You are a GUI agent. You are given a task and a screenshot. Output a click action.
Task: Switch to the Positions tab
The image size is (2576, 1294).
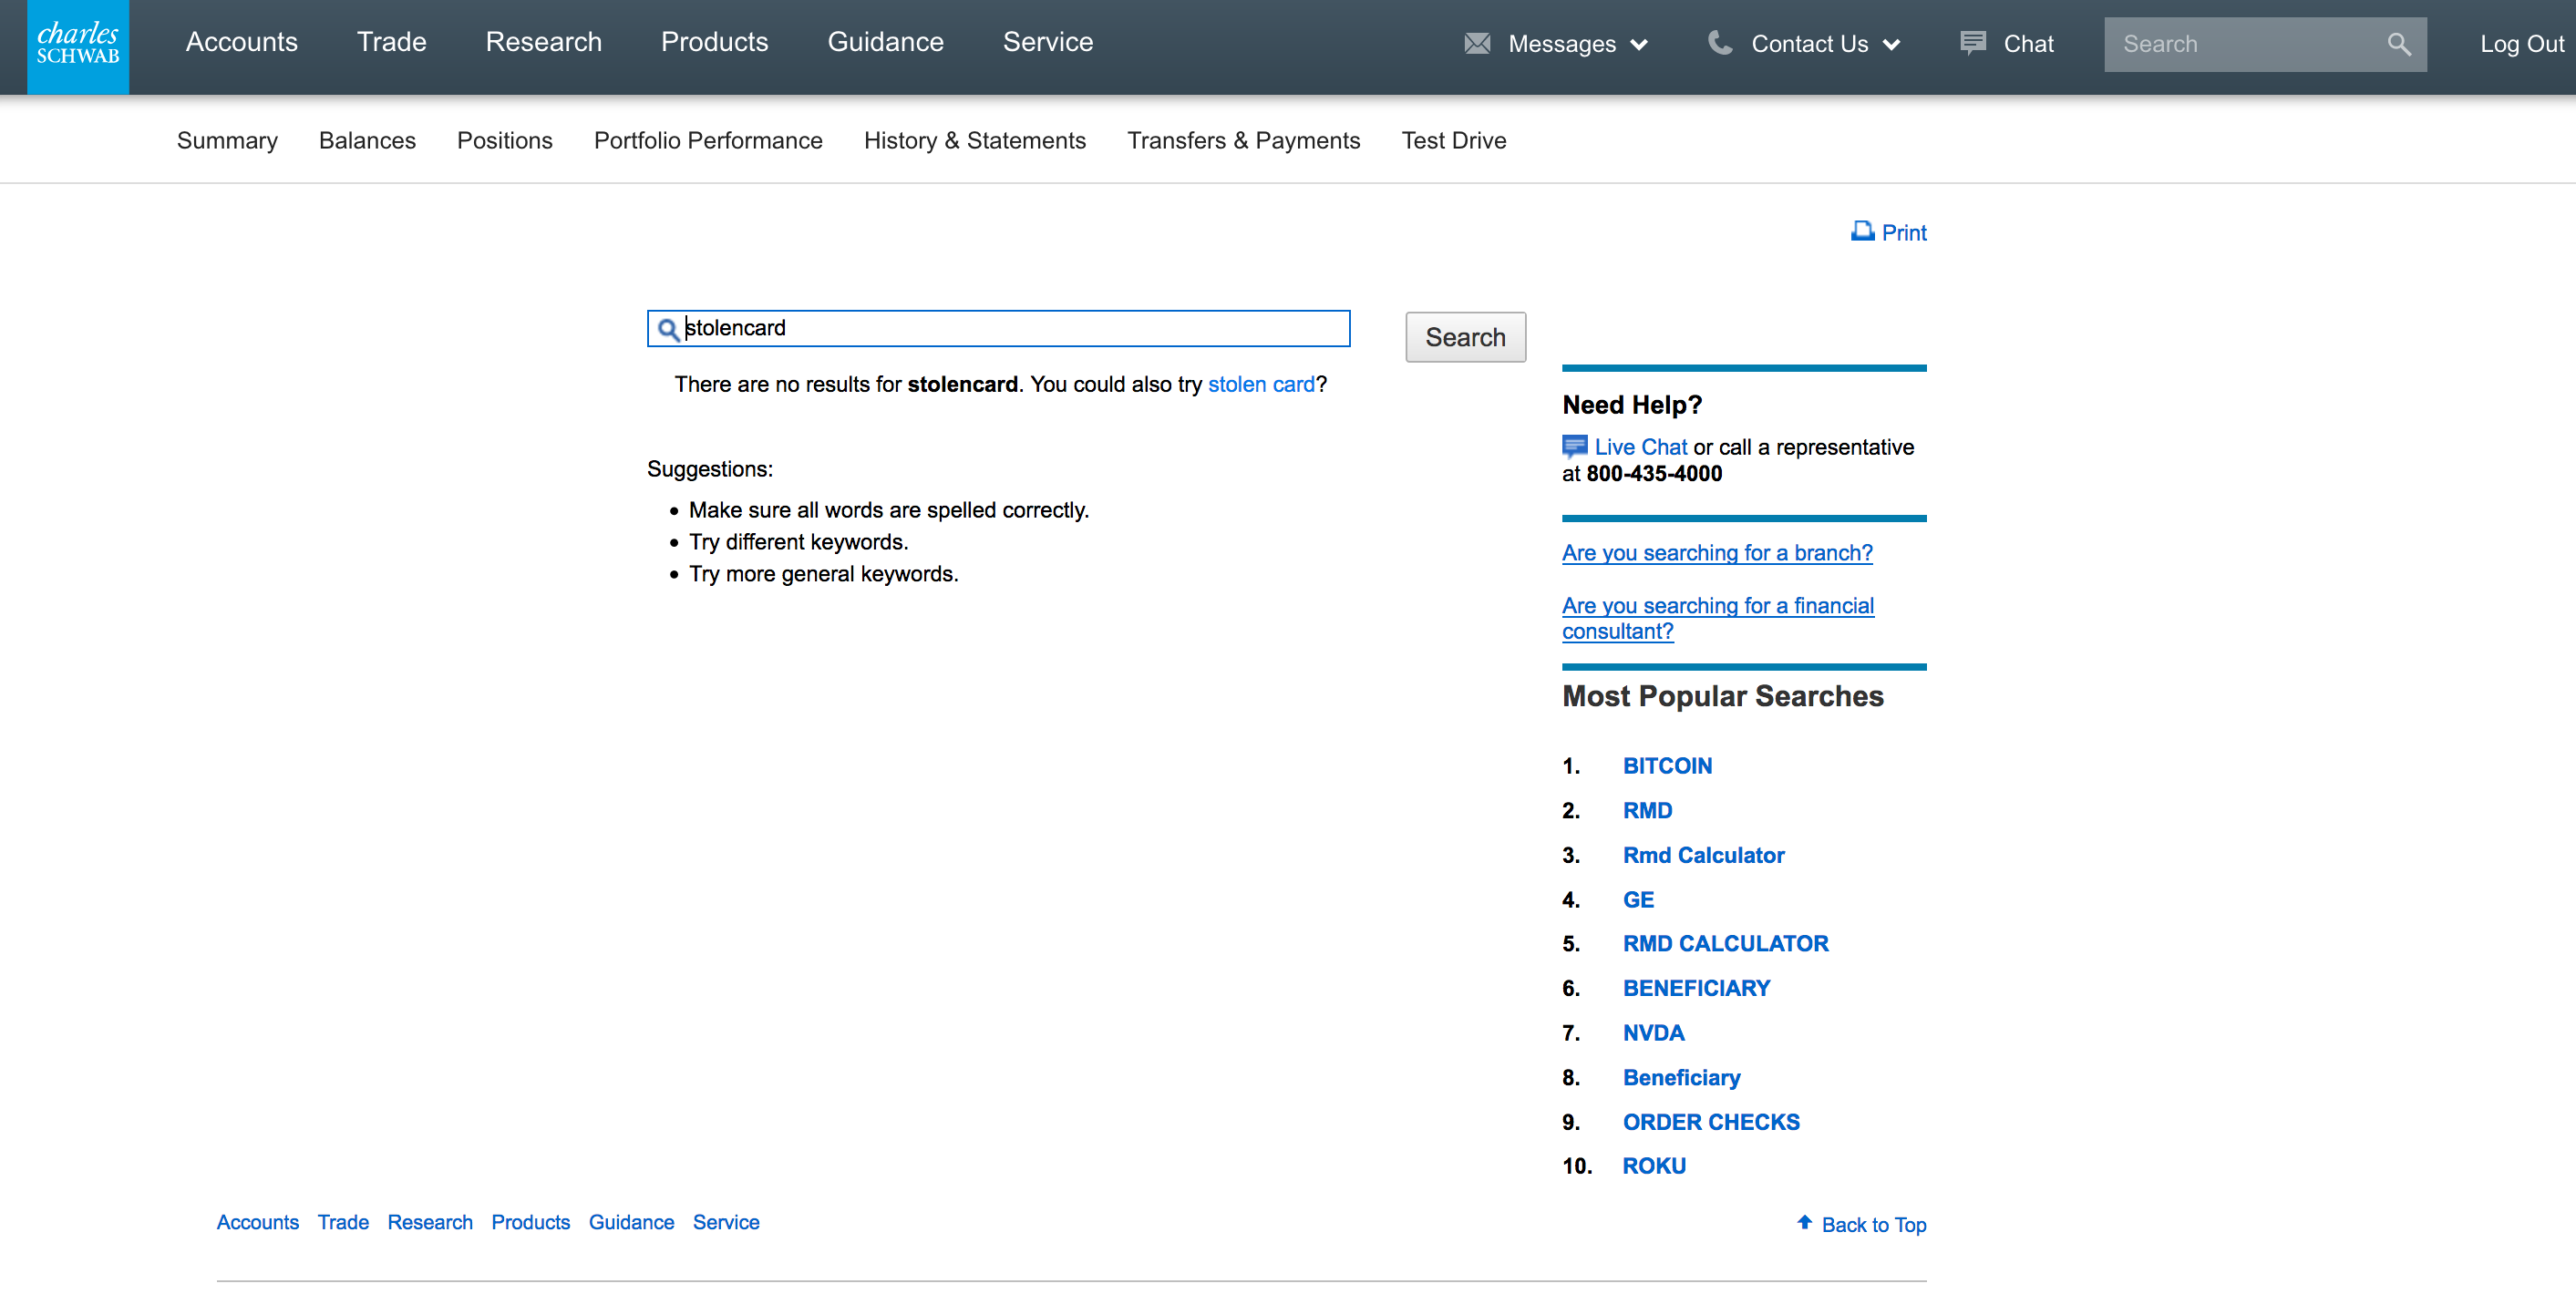504,140
